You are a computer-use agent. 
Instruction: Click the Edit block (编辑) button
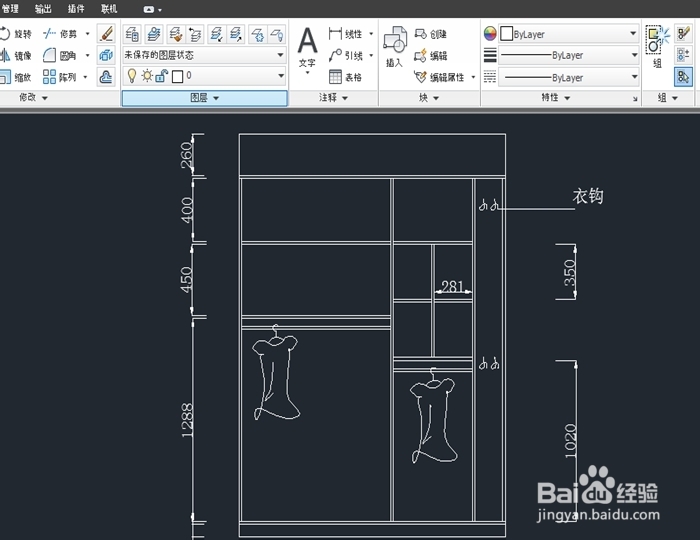point(430,55)
